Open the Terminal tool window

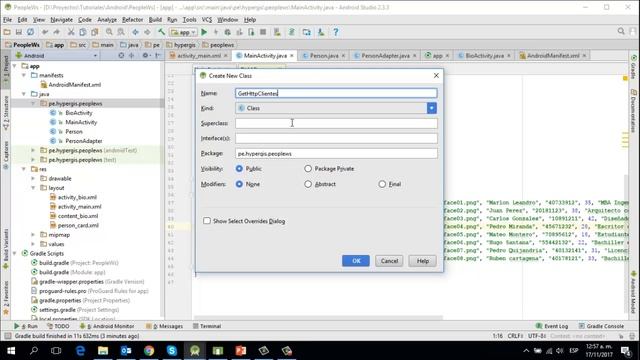tap(207, 326)
